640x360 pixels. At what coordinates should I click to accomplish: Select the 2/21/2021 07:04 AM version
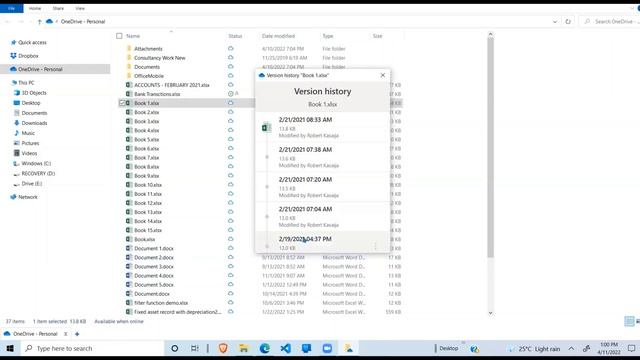coord(322,217)
